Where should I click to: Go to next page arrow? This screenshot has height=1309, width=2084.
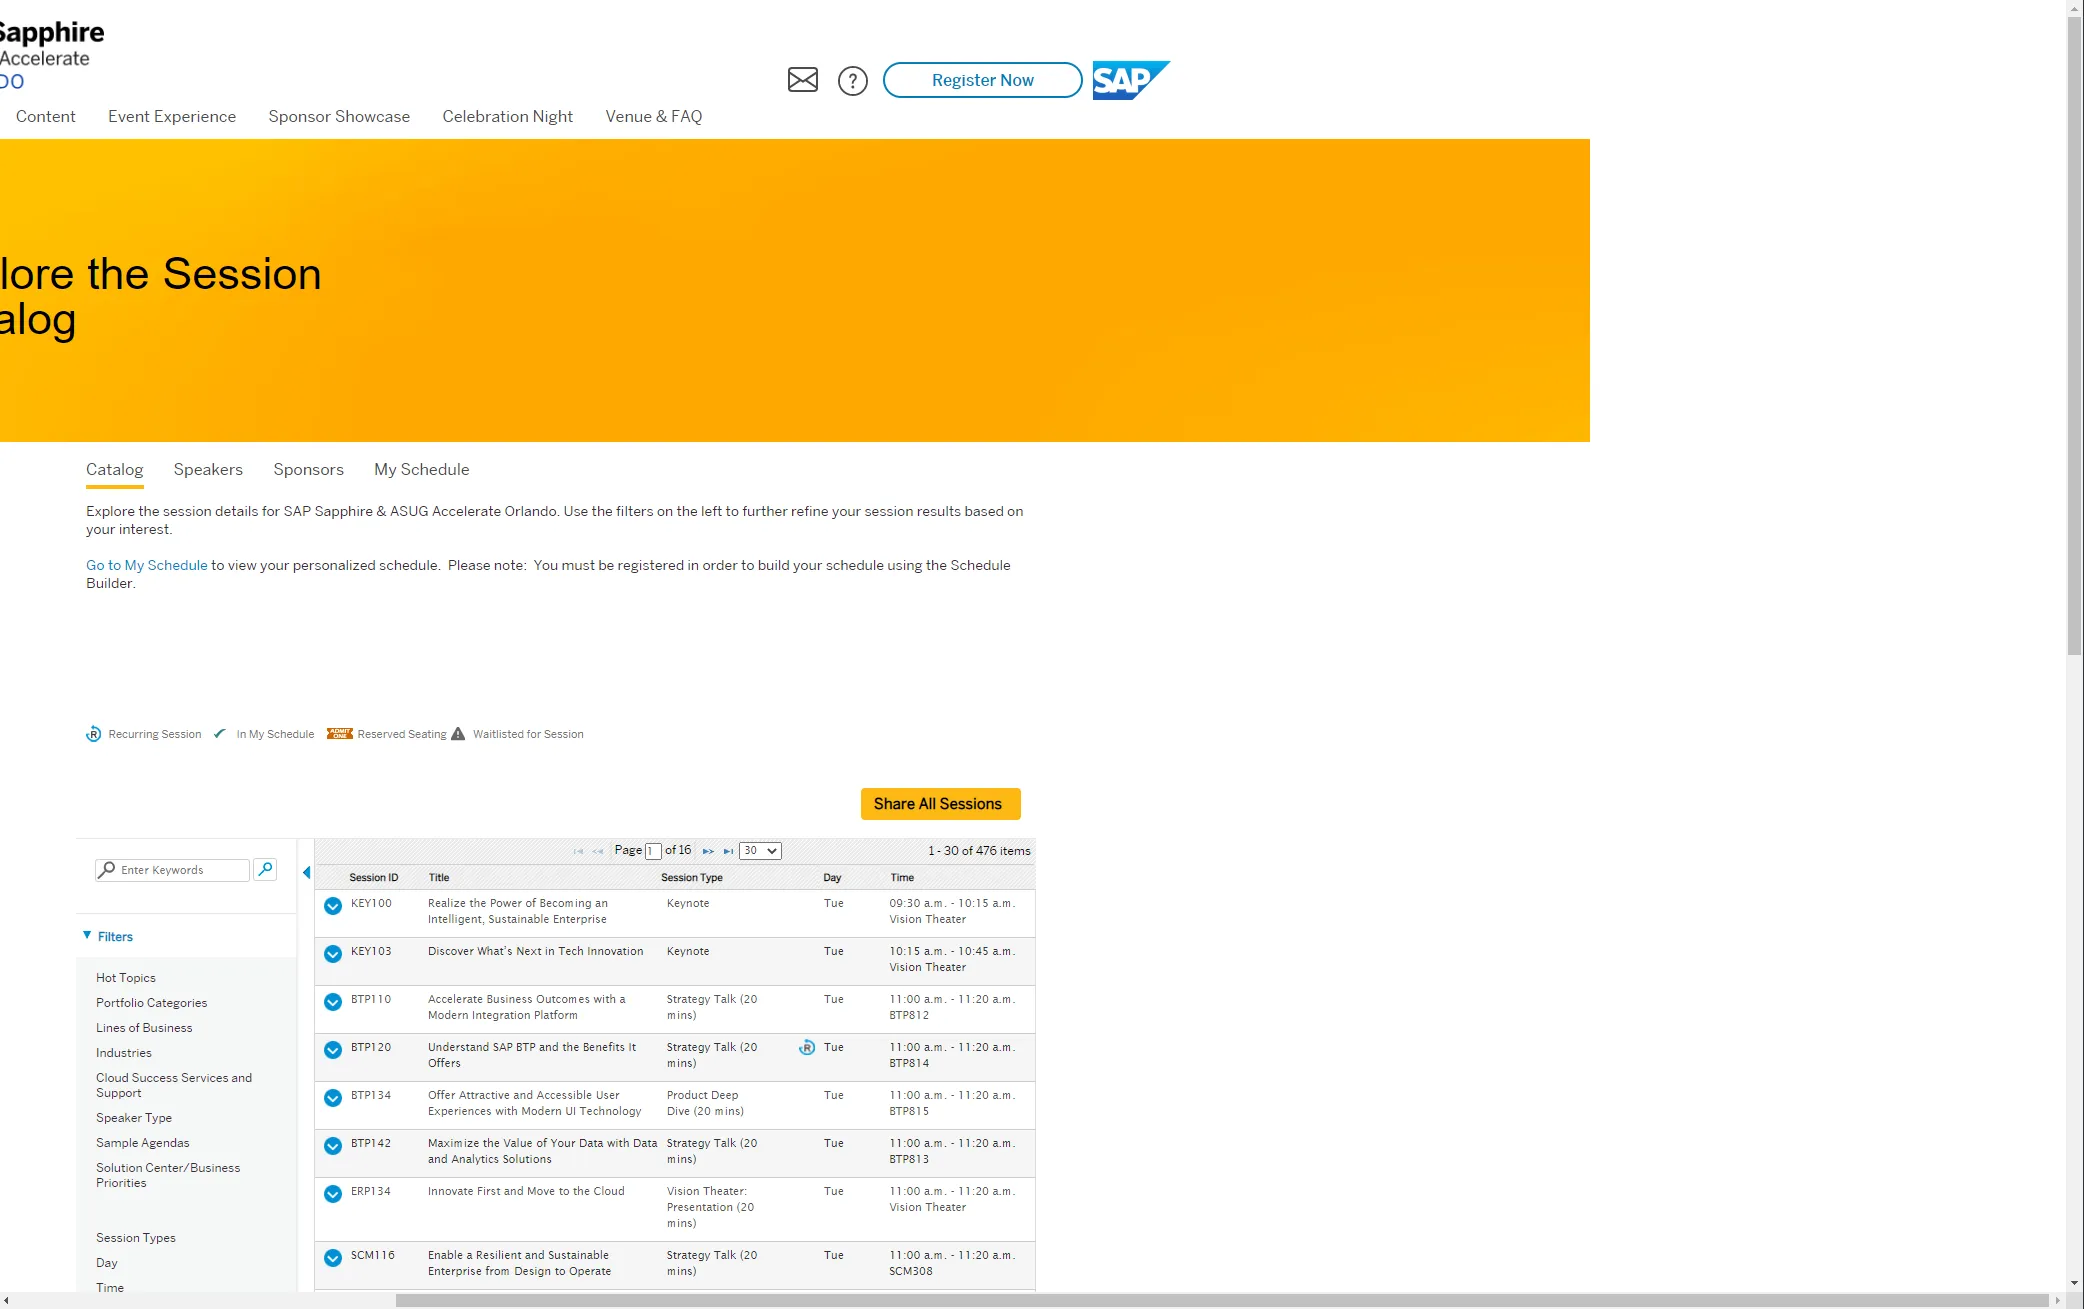(x=708, y=851)
